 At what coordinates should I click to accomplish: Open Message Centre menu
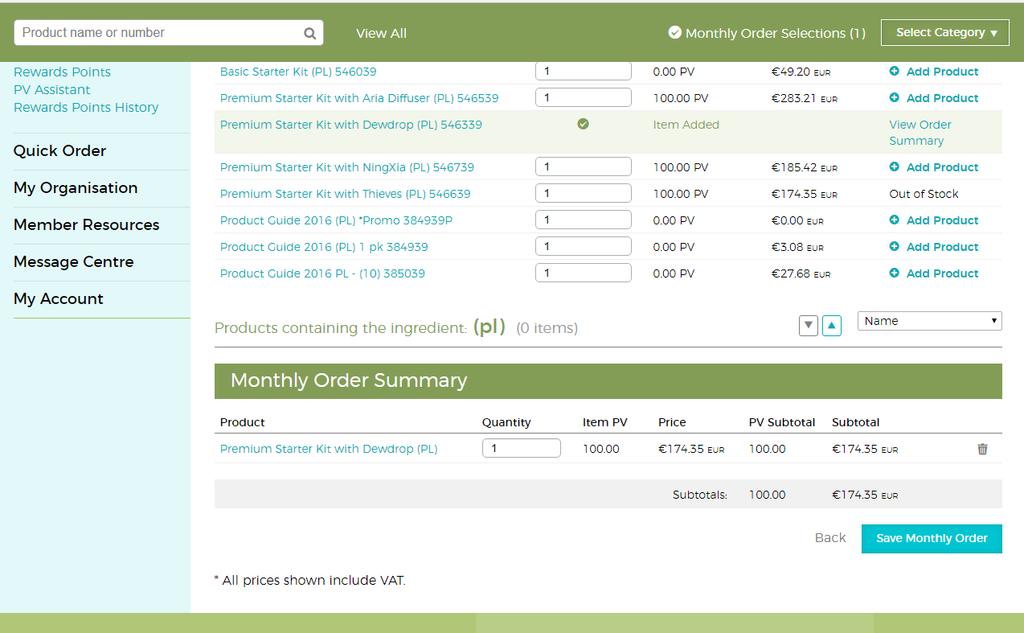(74, 262)
